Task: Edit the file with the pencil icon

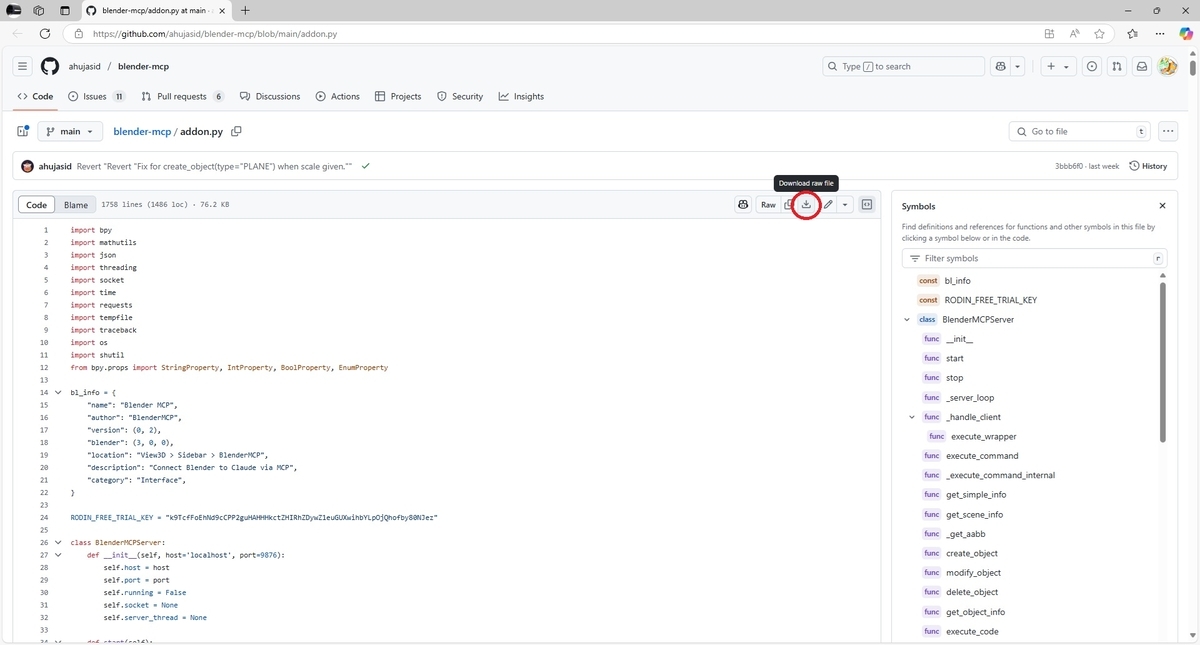Action: 827,204
